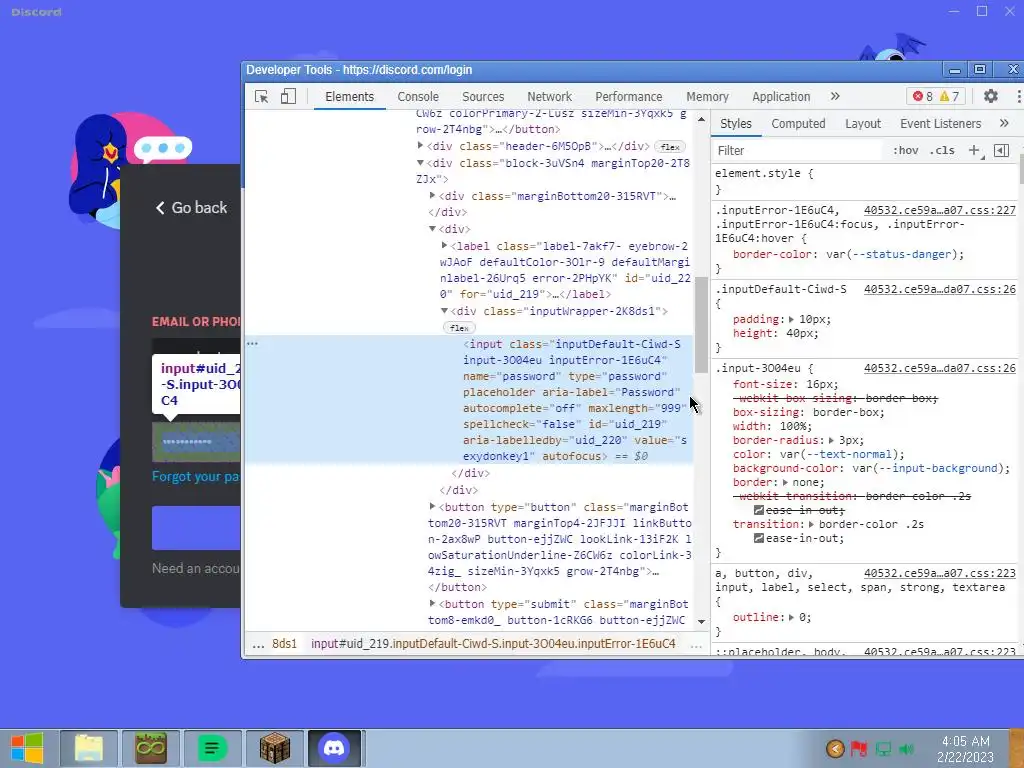Click the element tree scroll down arrow
The height and width of the screenshot is (768, 1024).
[701, 622]
